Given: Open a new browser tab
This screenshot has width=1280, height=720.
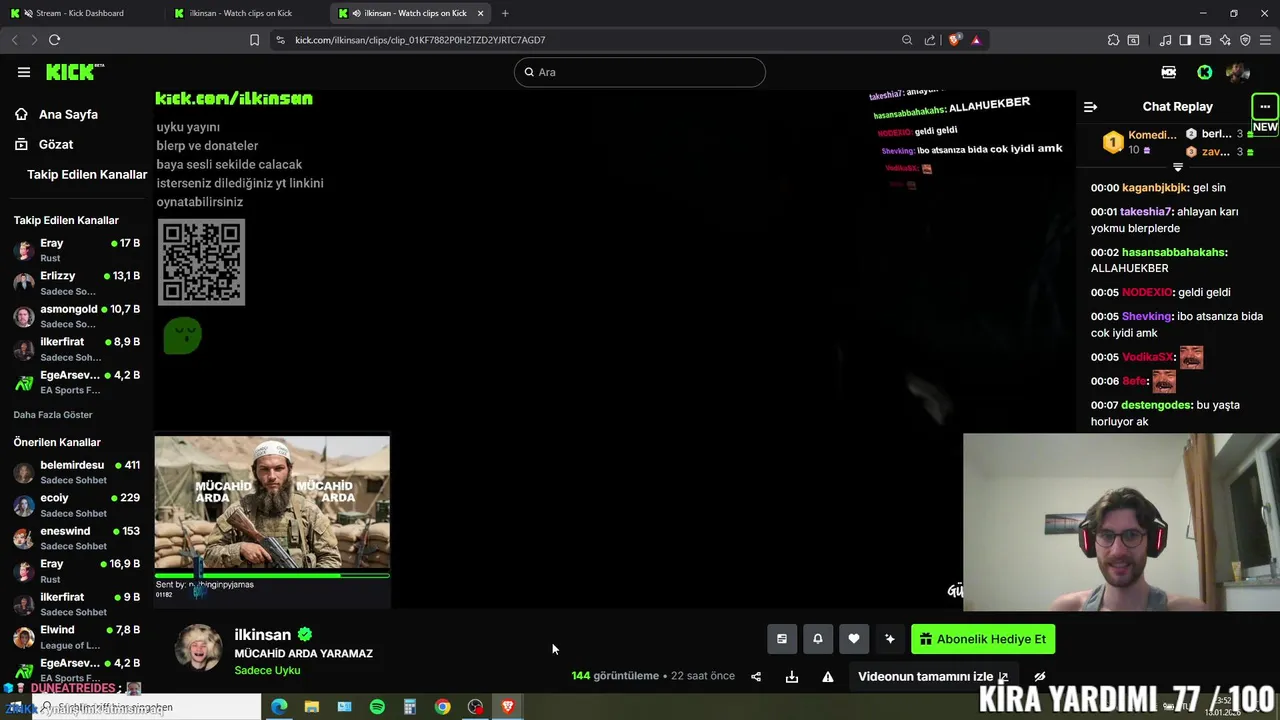Looking at the screenshot, I should [x=505, y=13].
